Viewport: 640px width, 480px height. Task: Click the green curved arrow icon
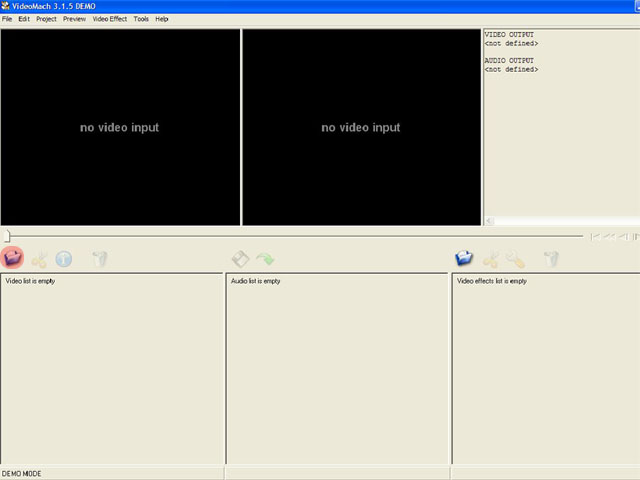265,259
